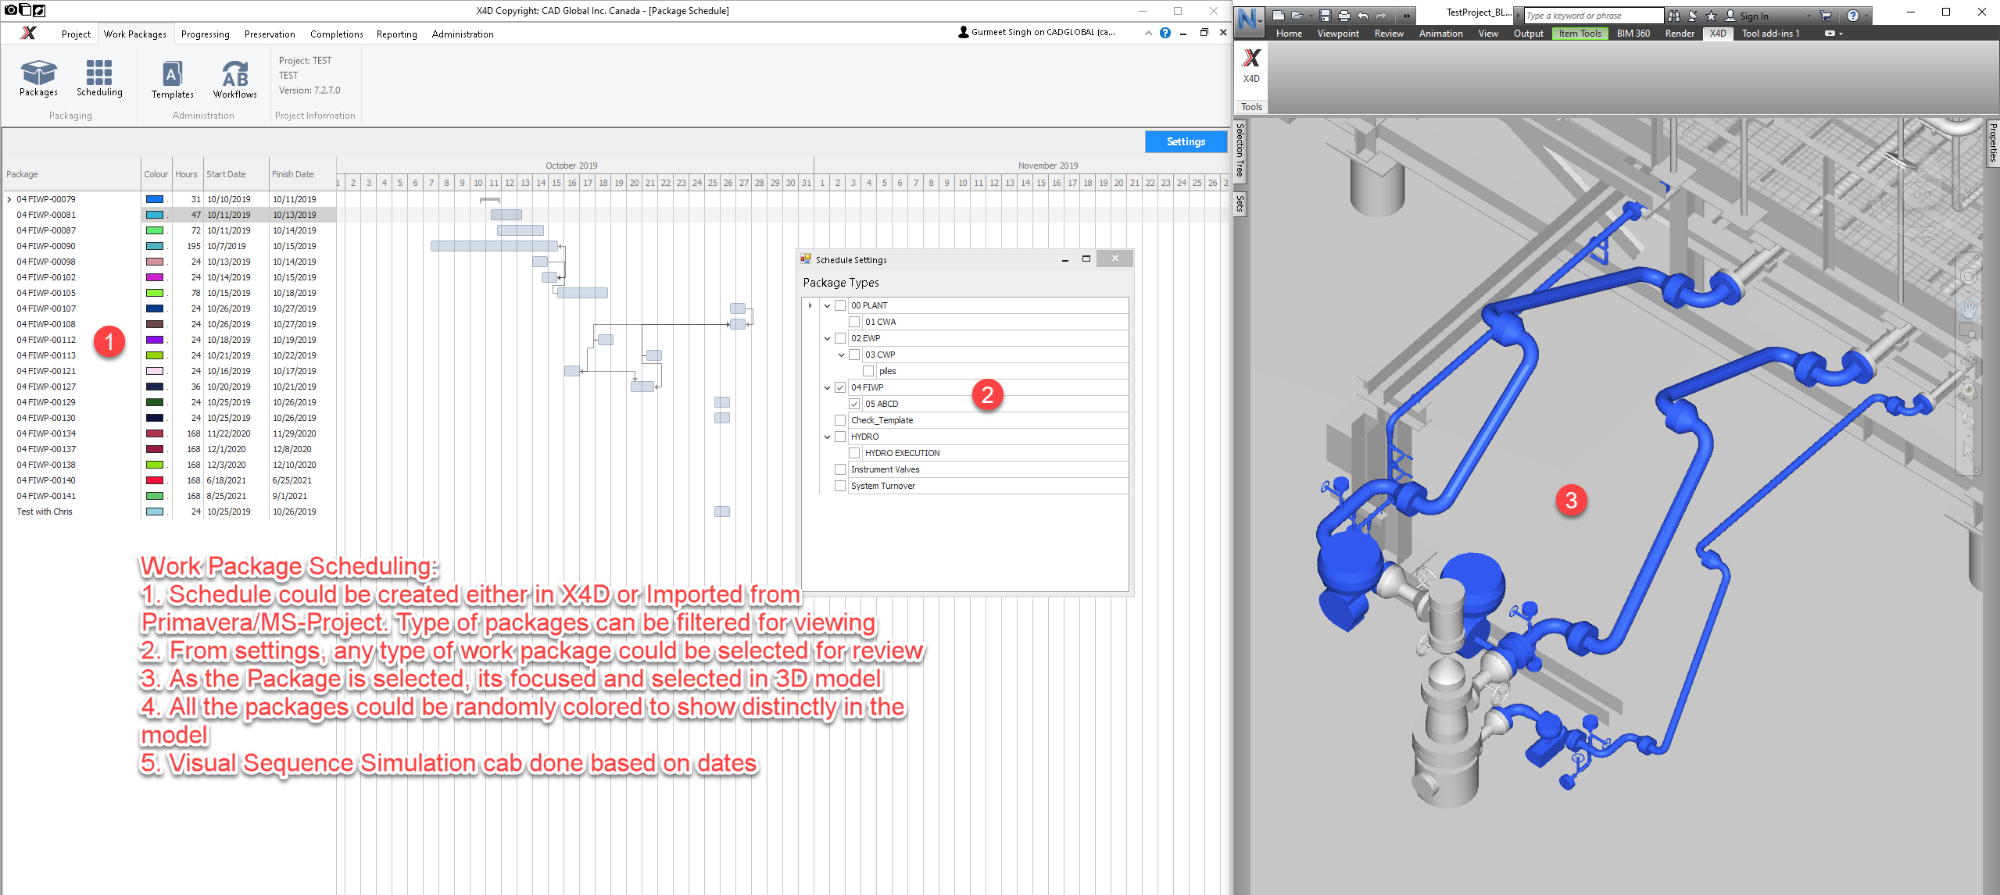Collapse the 03 CWP tree node
Screen dimensions: 2000x895
pyautogui.click(x=841, y=355)
